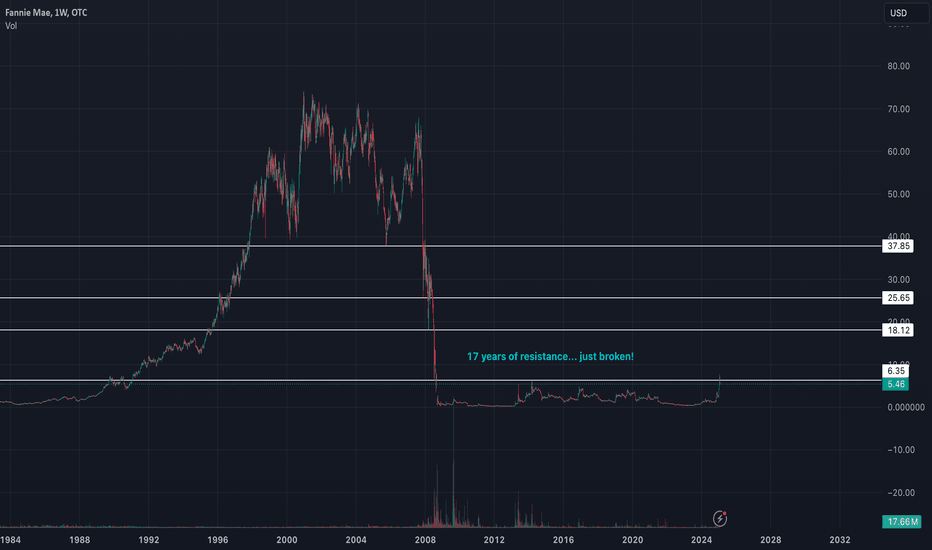Click the 1992 time axis label
932x550 pixels.
tap(149, 540)
